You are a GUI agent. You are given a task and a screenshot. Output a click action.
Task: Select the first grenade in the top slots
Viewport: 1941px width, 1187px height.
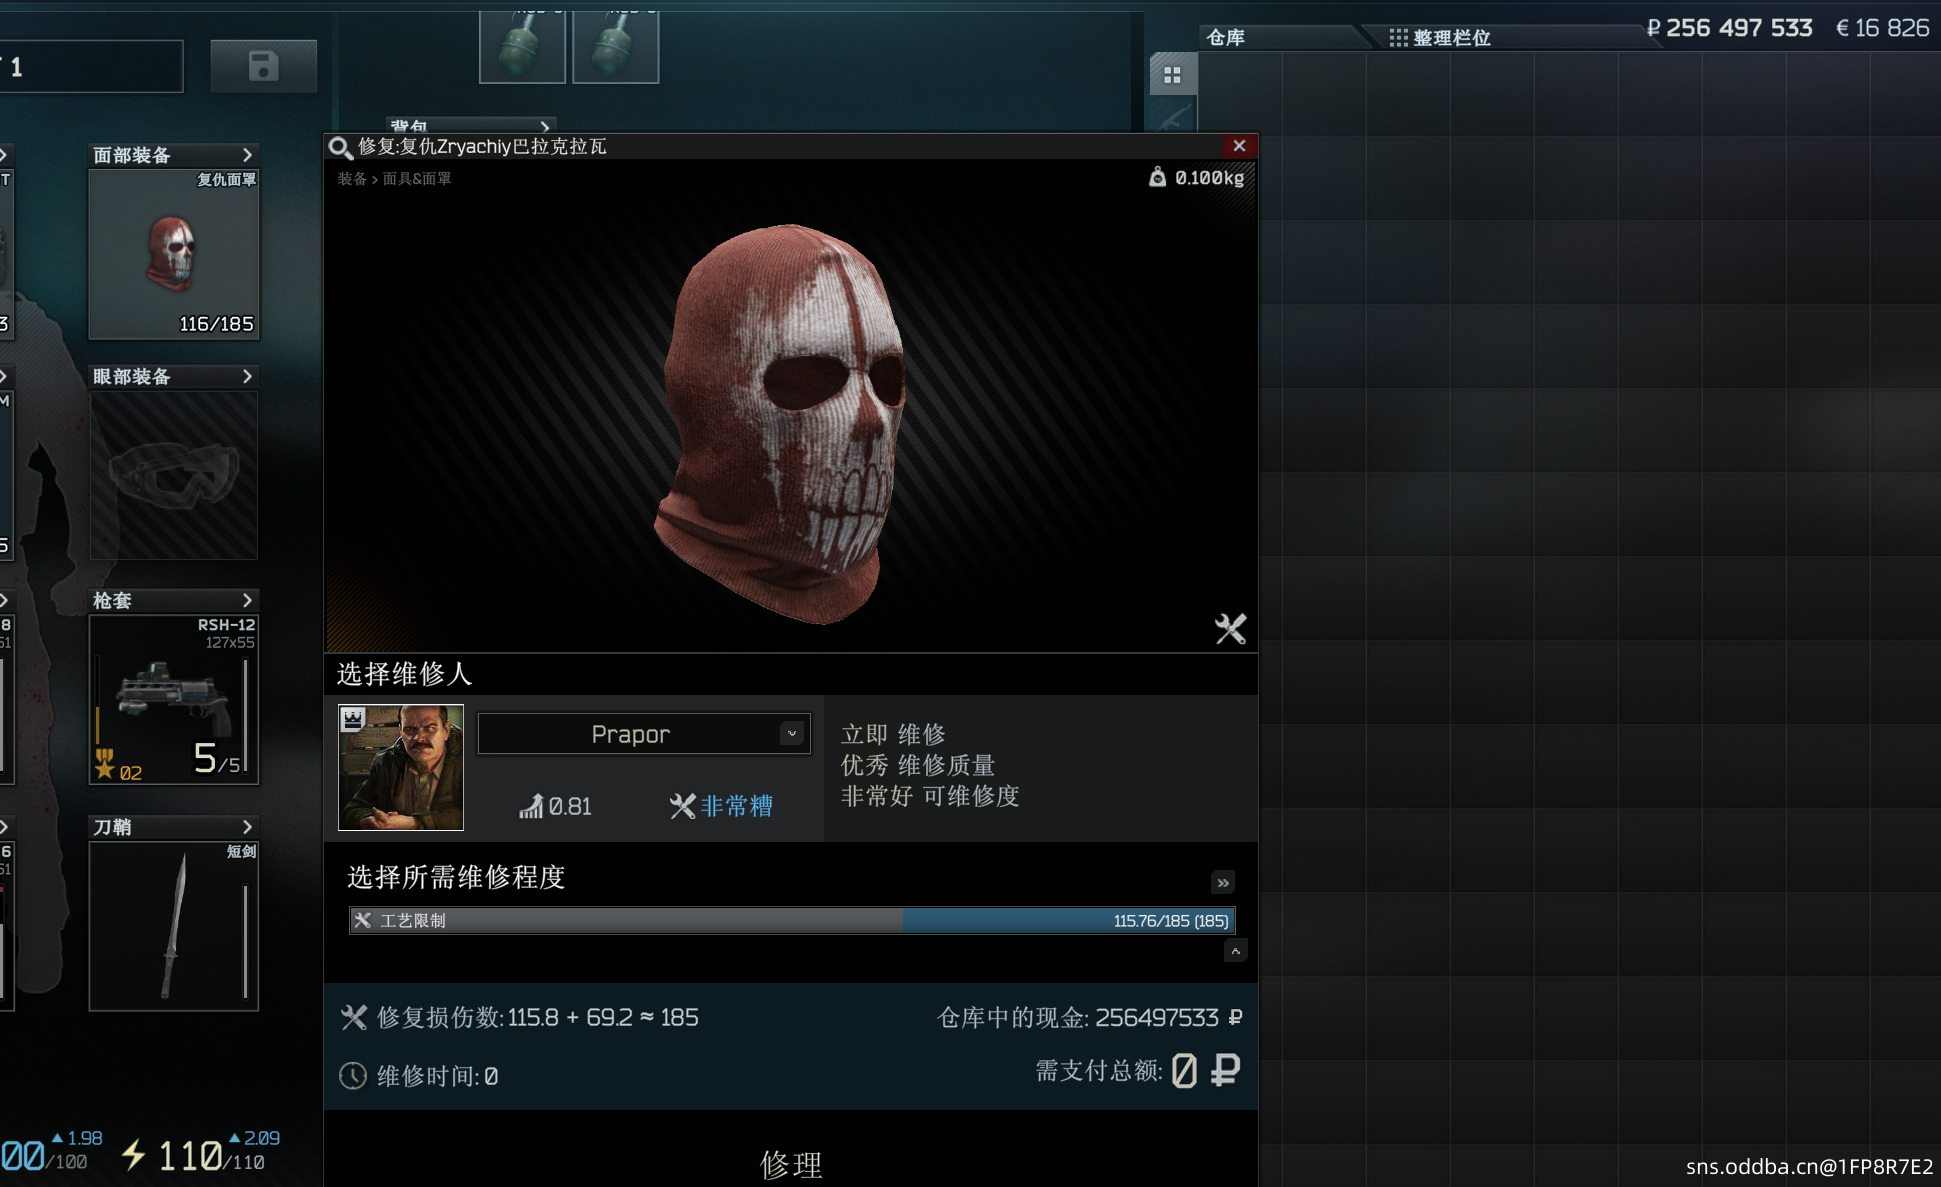click(522, 47)
